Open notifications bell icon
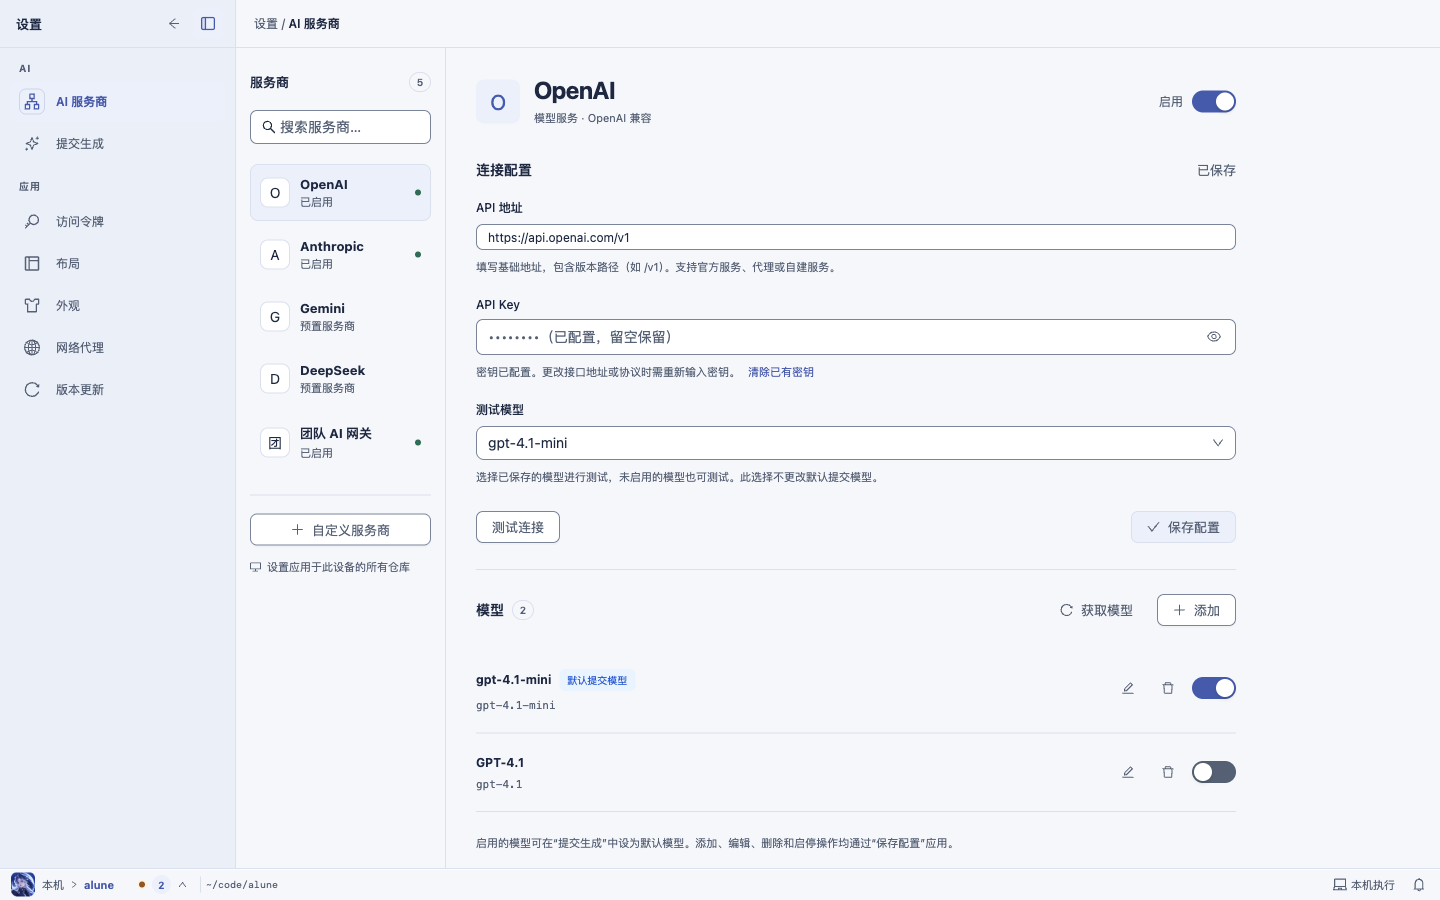The width and height of the screenshot is (1440, 900). 1418,885
